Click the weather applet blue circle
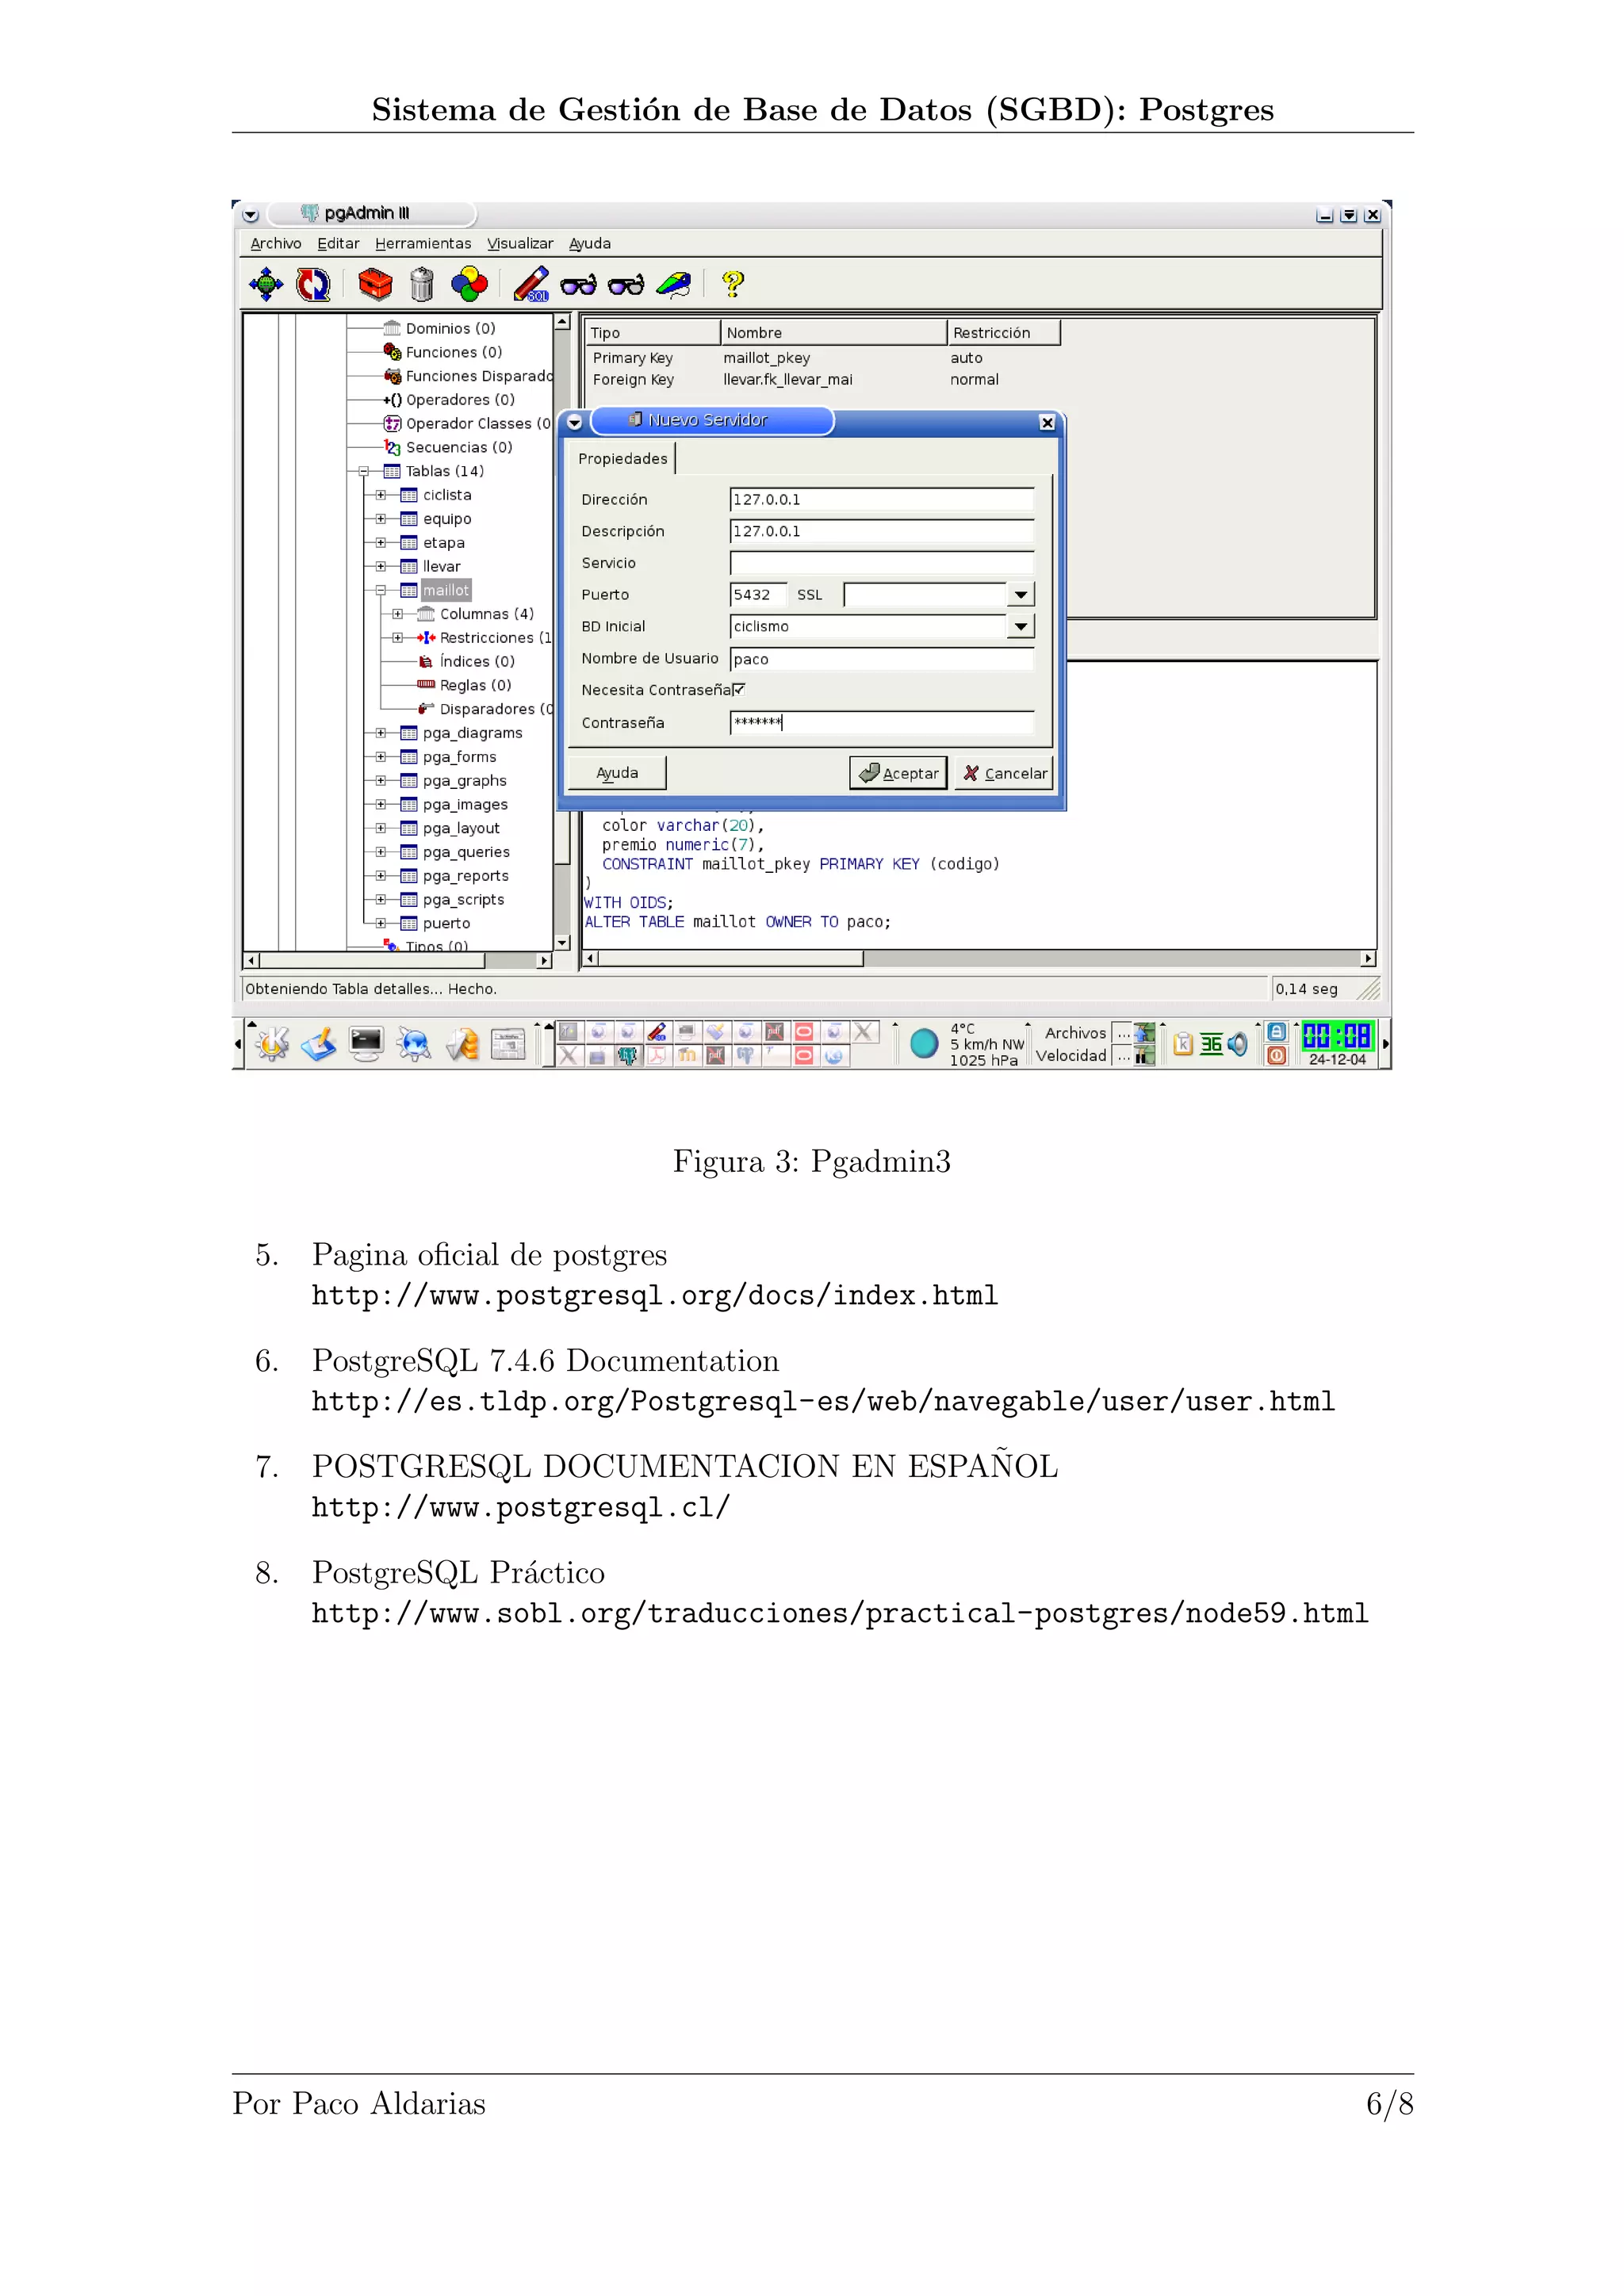1624x2296 pixels. tap(924, 1044)
